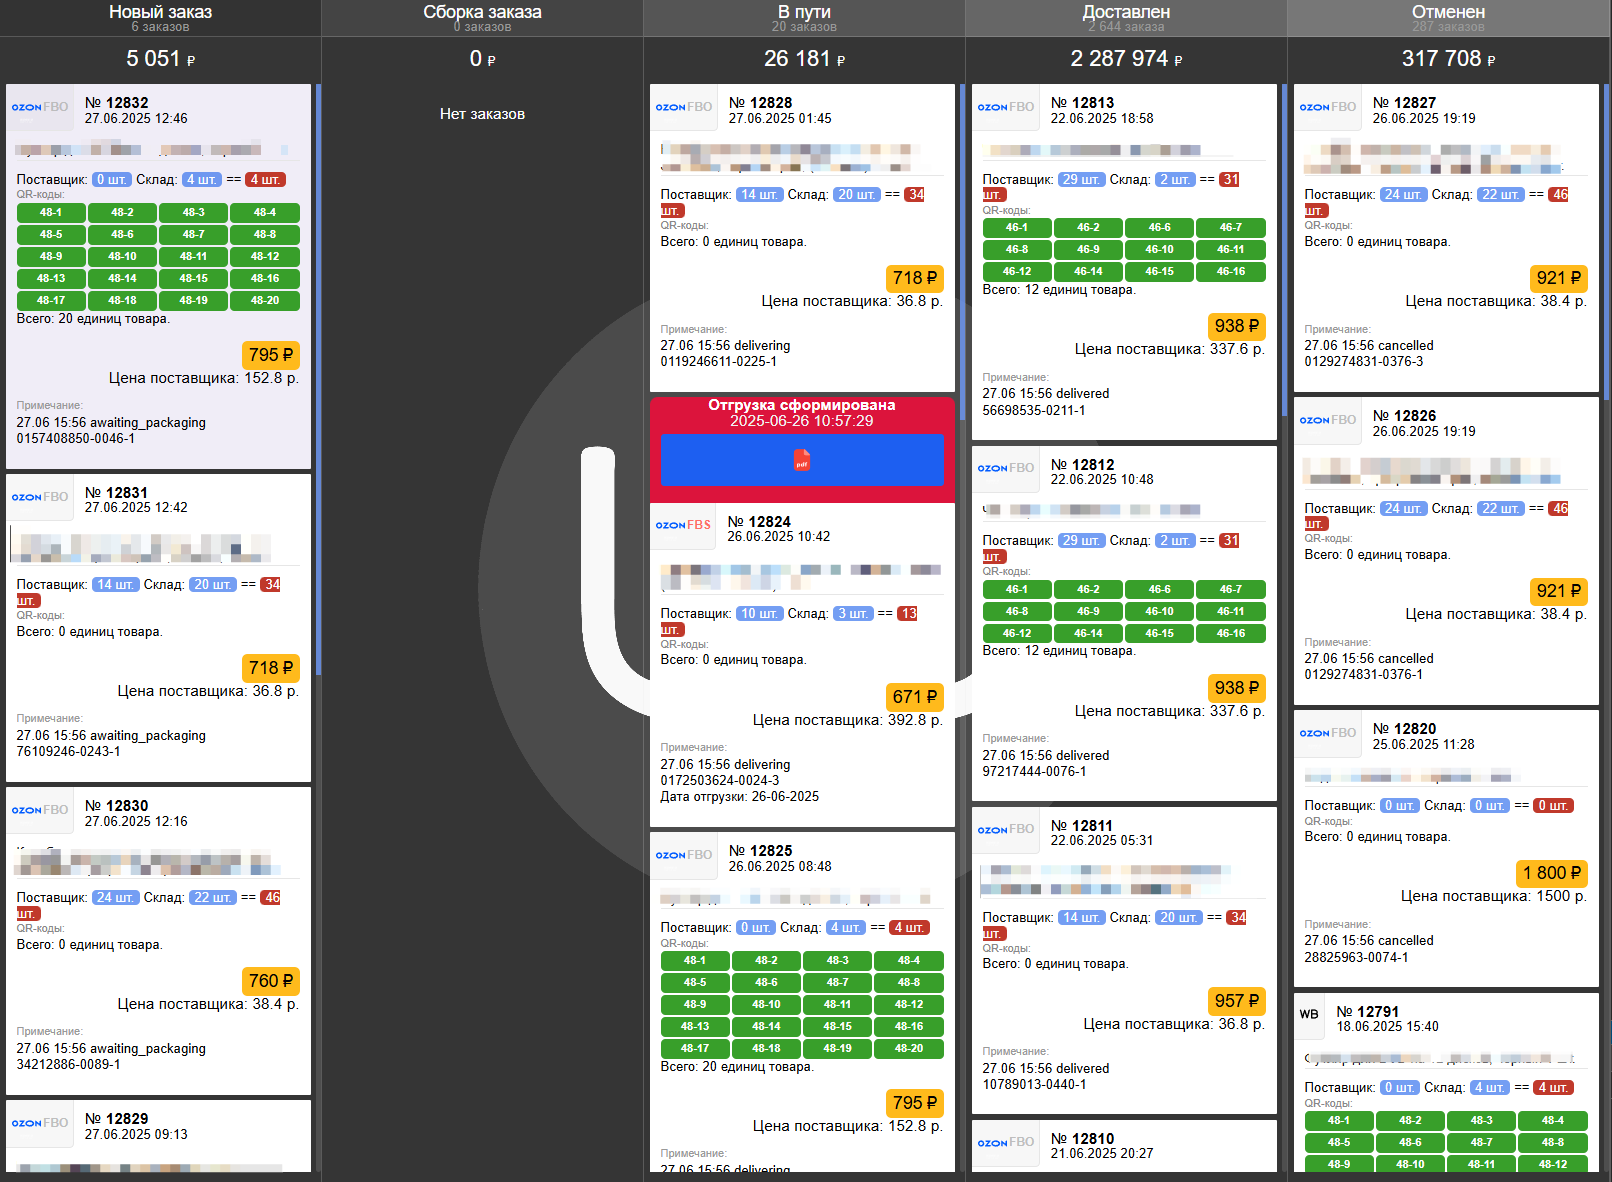The width and height of the screenshot is (1612, 1182).
Task: Click QR code 48-20 in order 12825
Action: point(908,1048)
